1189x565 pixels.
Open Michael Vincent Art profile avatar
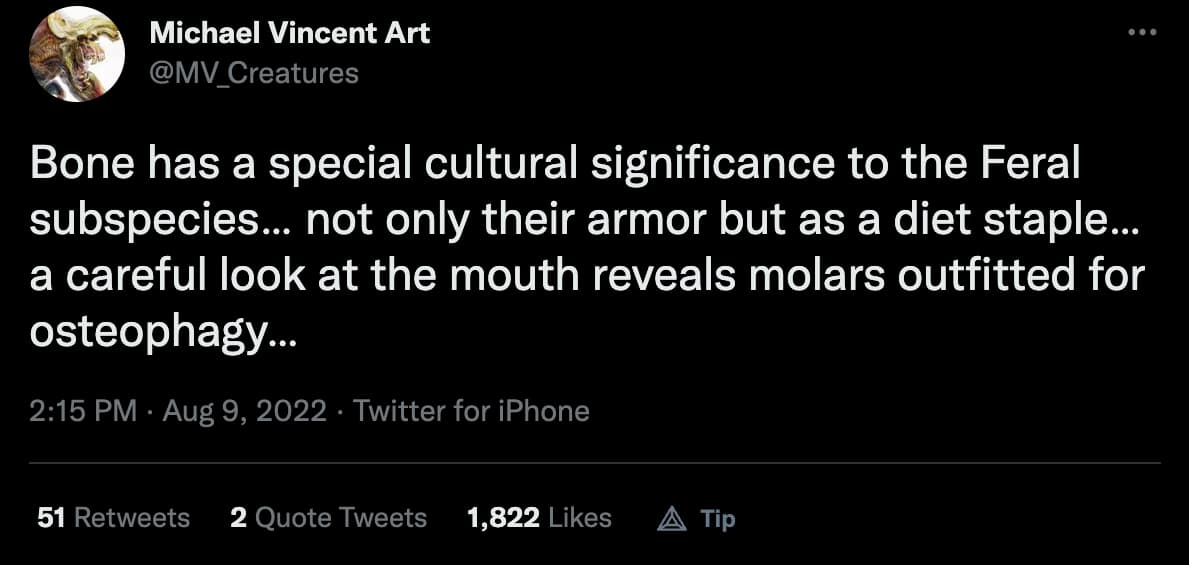click(77, 55)
